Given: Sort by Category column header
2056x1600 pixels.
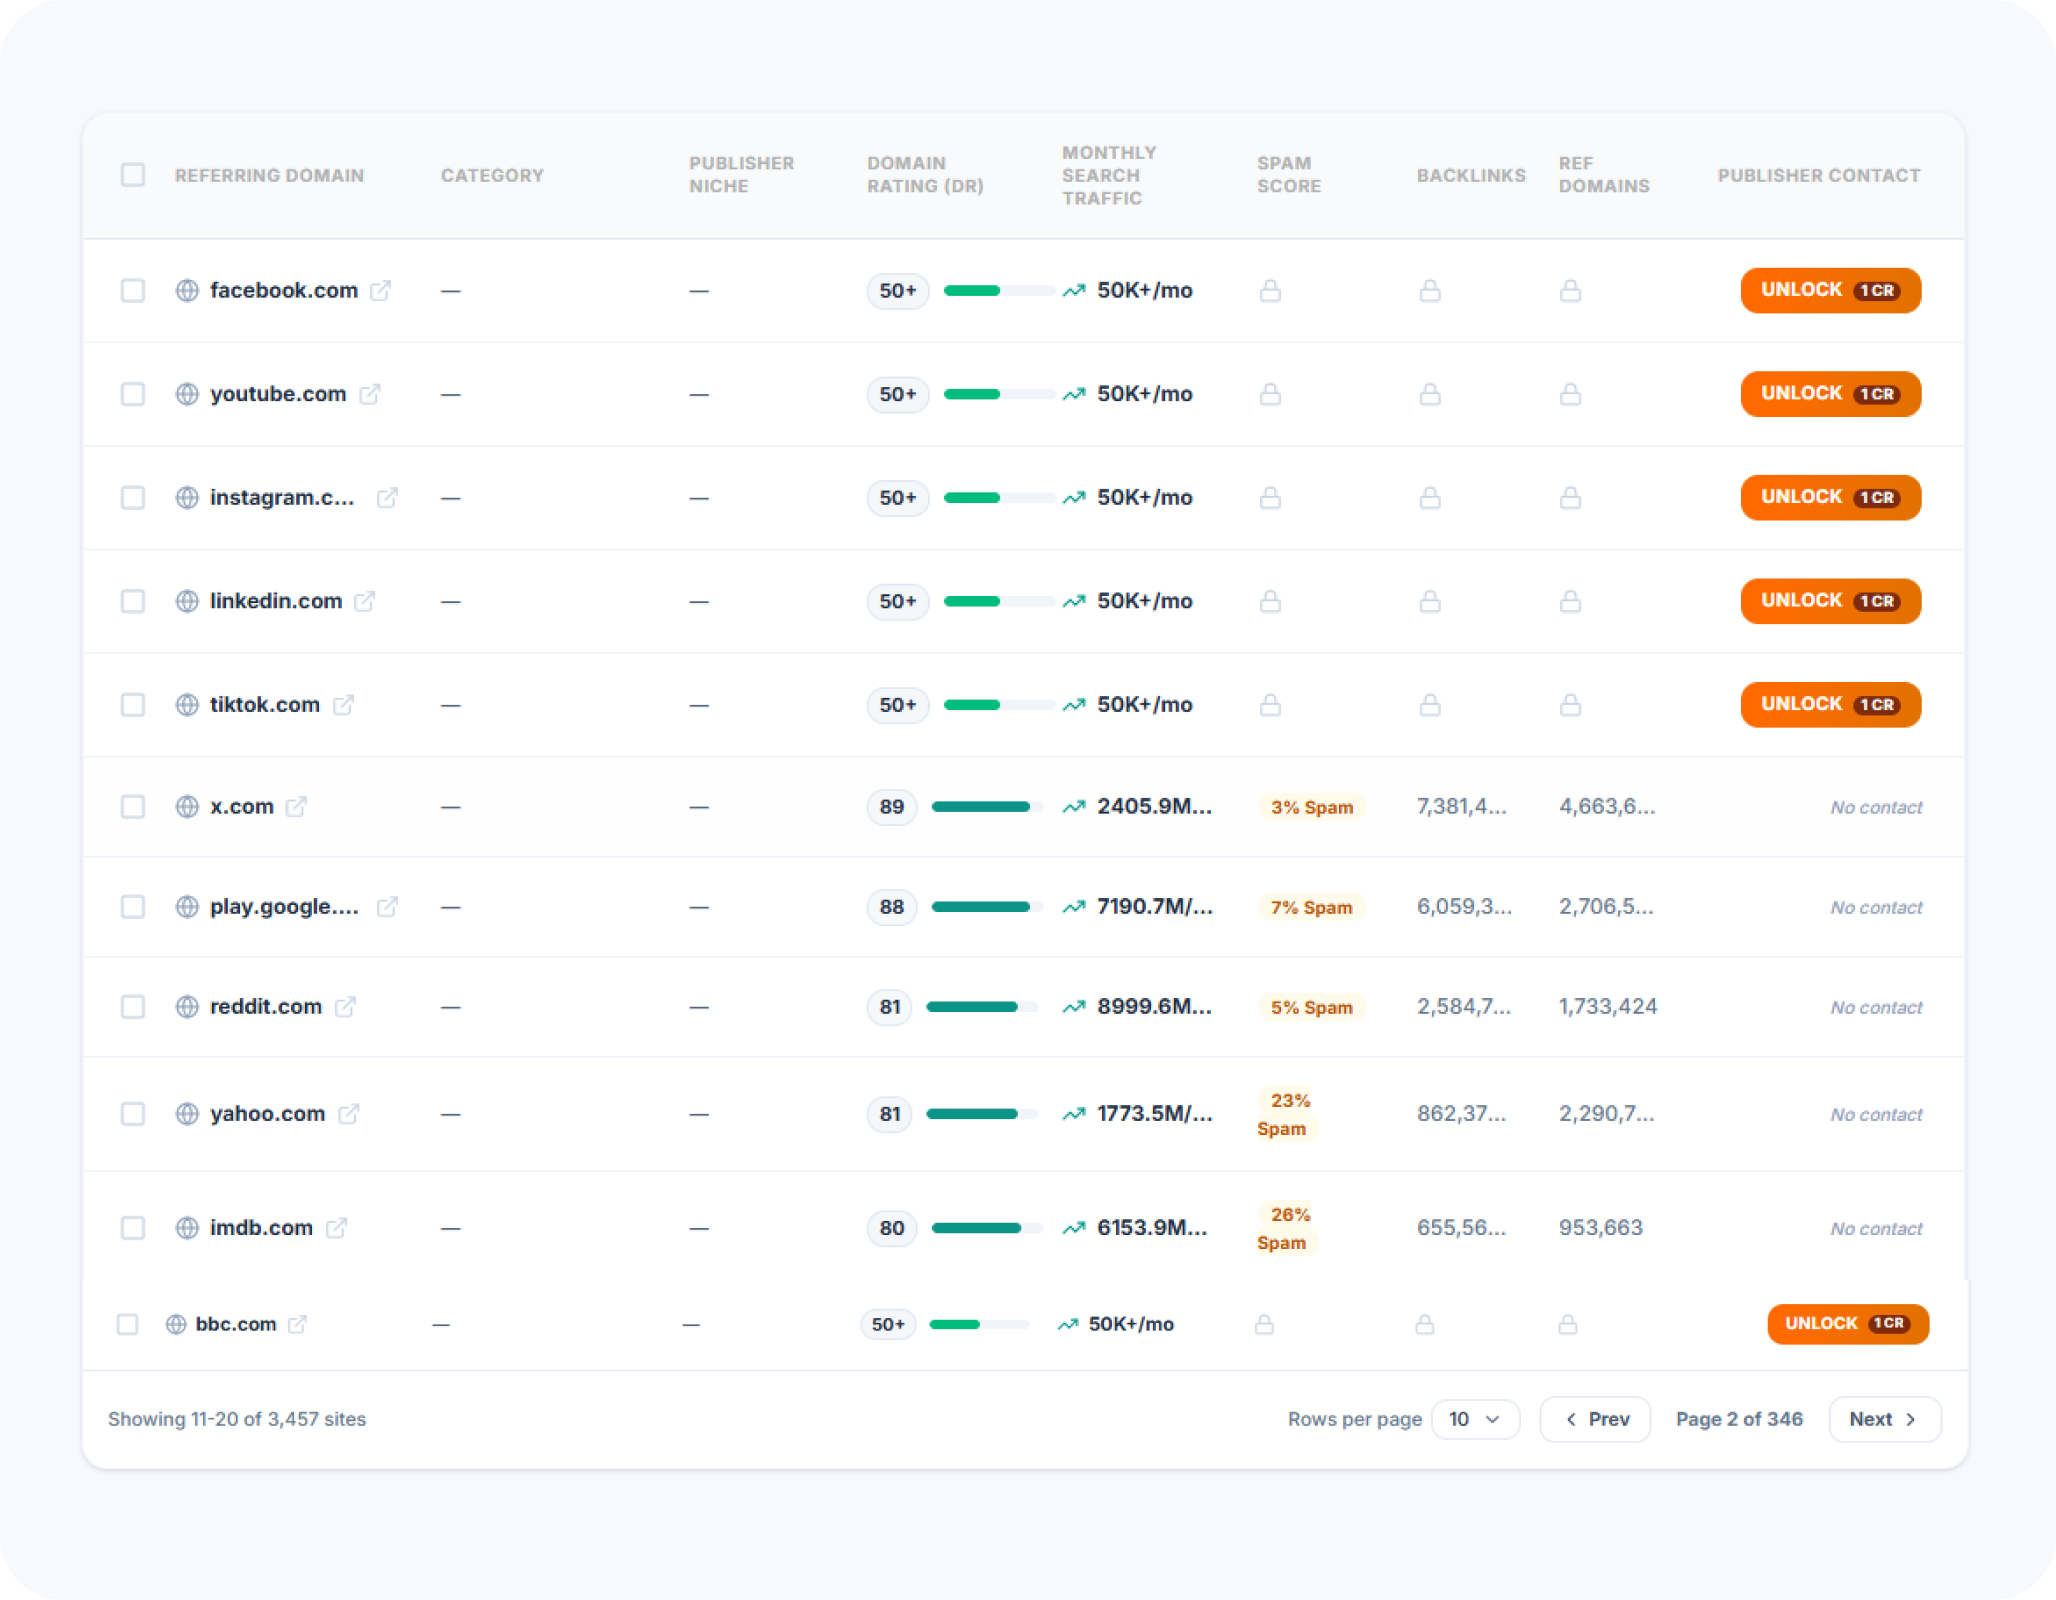Looking at the screenshot, I should [492, 175].
